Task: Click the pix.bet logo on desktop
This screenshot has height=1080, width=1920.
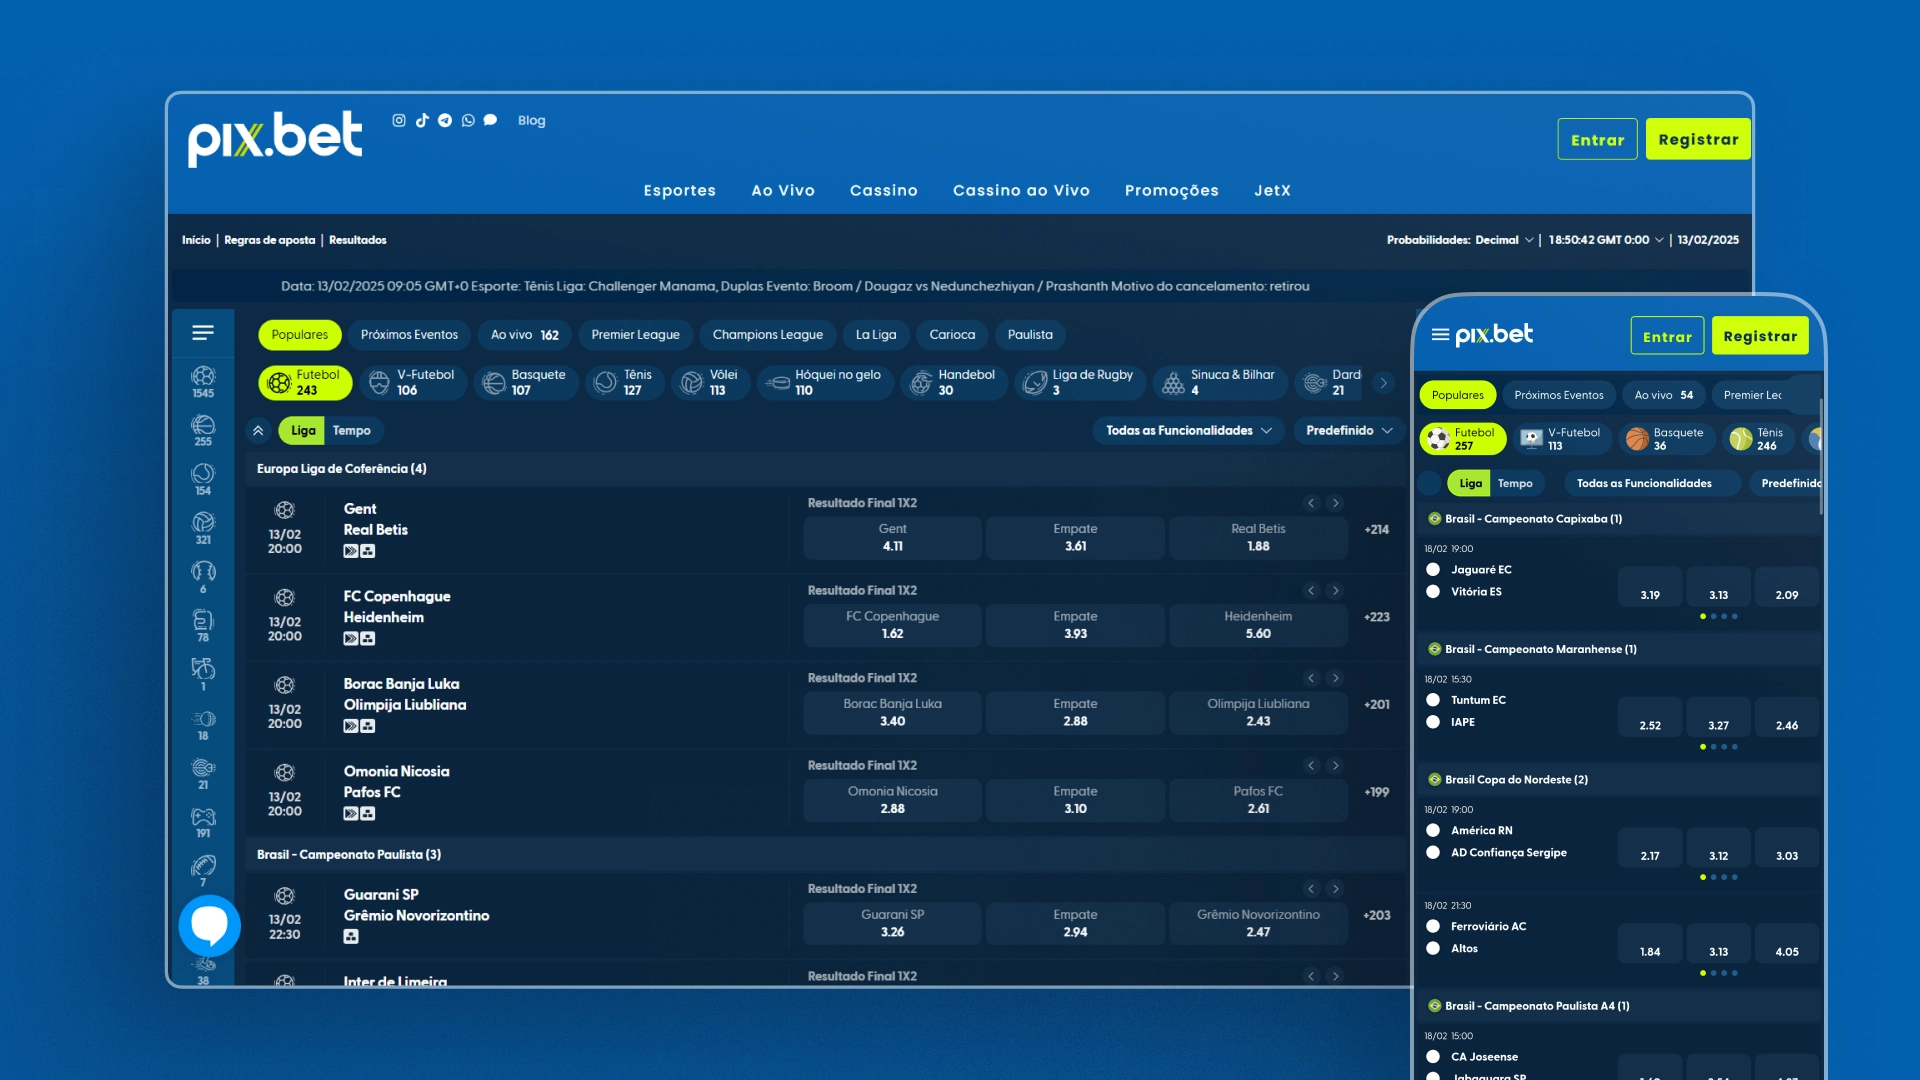Action: coord(275,138)
